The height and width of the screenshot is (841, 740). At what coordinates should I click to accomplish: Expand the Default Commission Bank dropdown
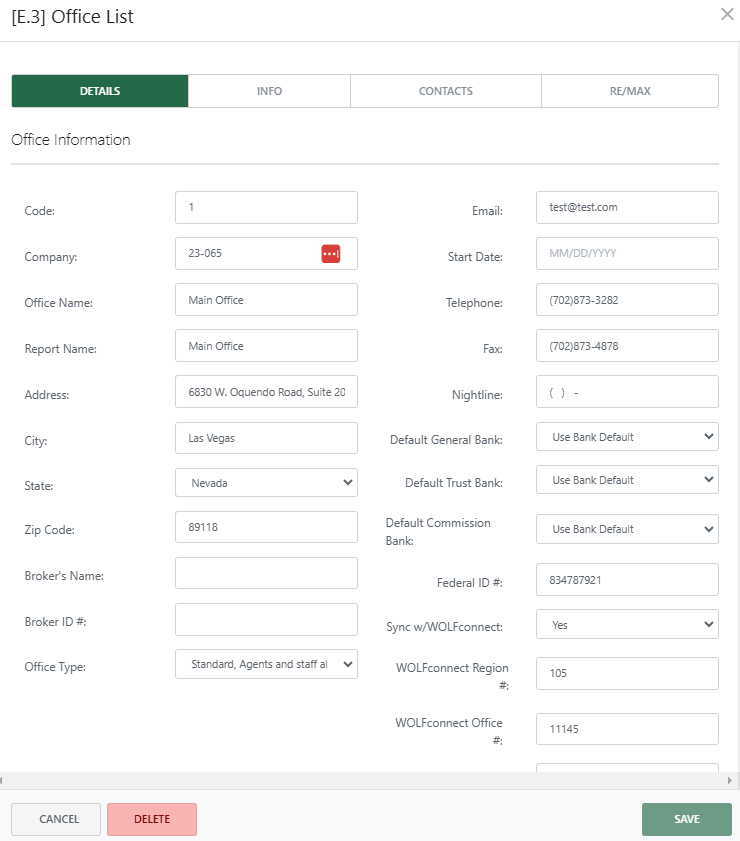click(x=627, y=528)
